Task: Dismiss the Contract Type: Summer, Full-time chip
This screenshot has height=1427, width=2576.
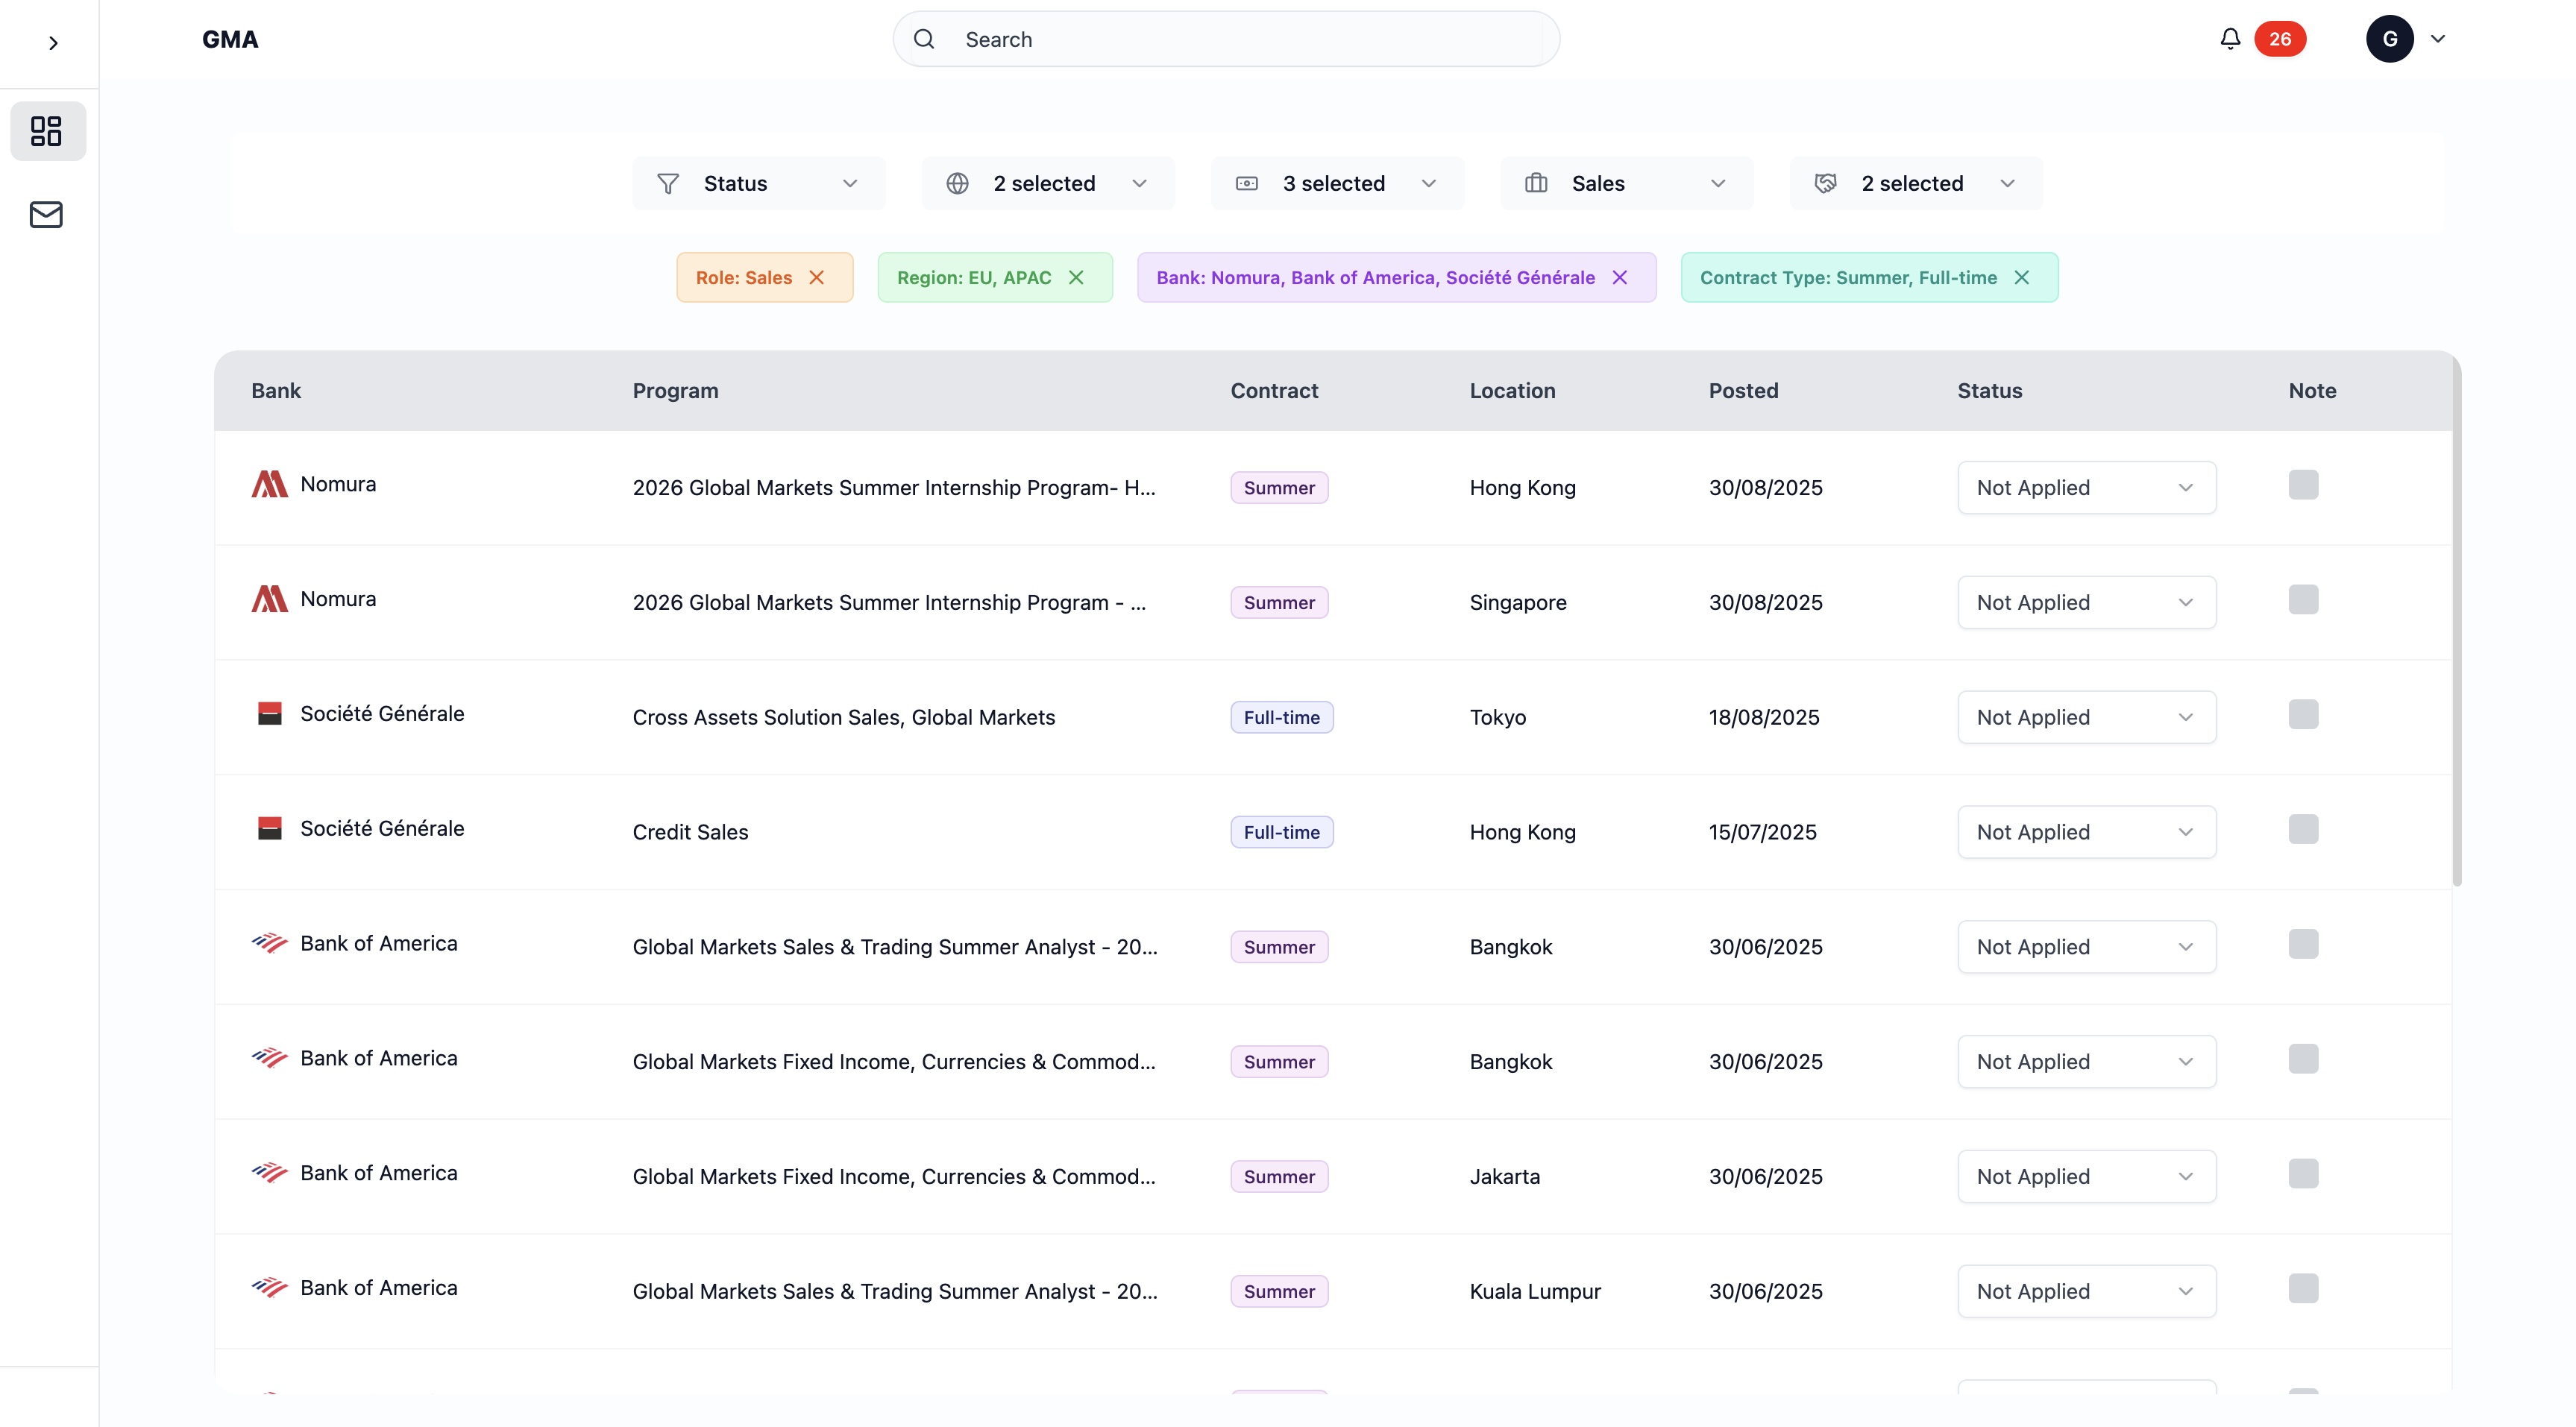Action: point(2022,277)
